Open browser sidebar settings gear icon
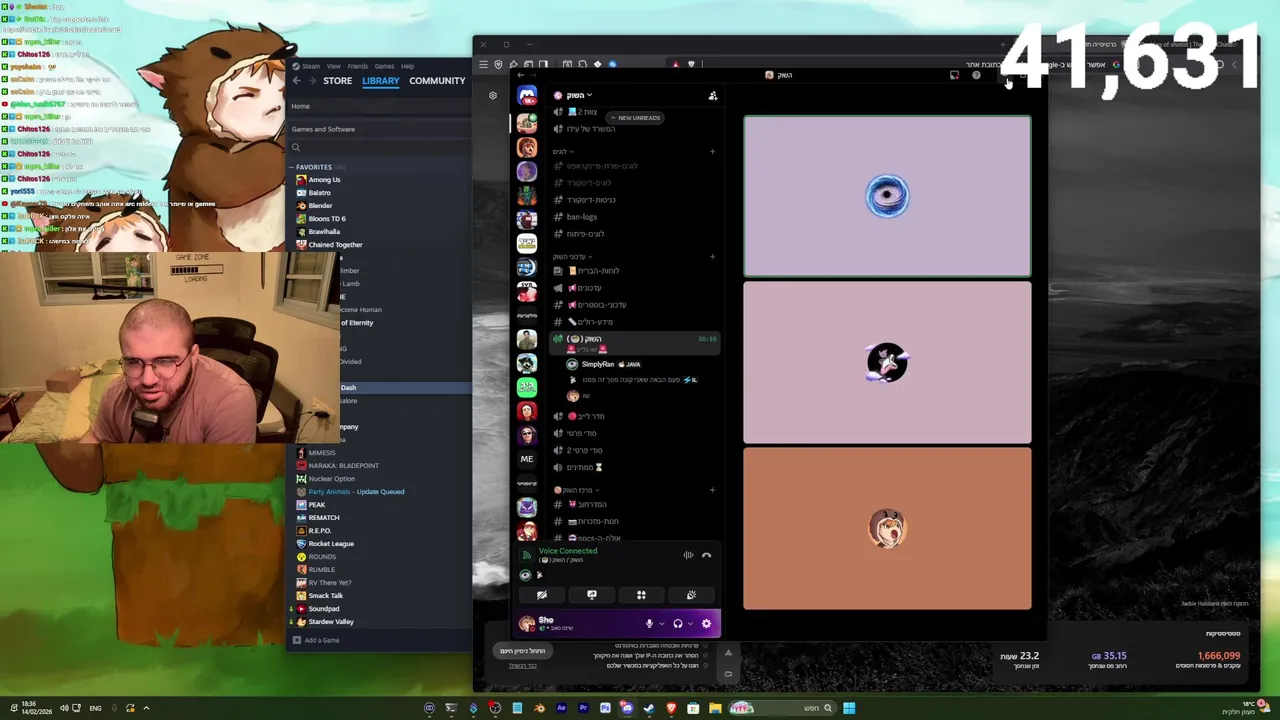This screenshot has height=720, width=1280. 493,96
